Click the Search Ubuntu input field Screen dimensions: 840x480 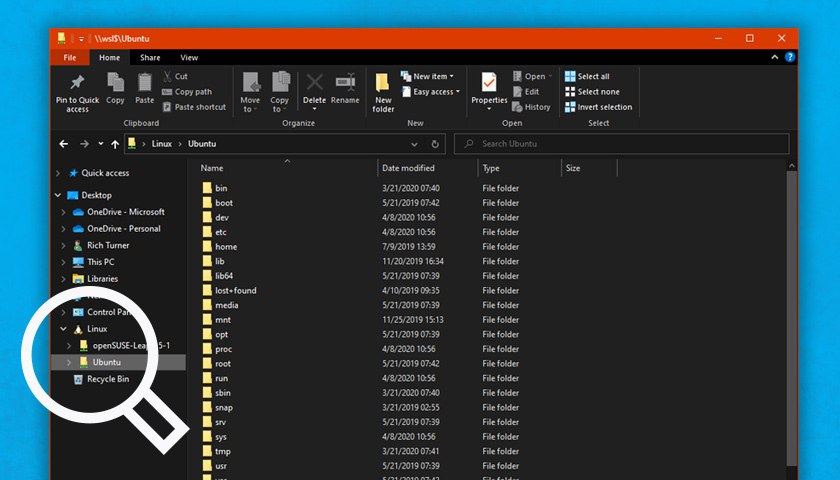(x=621, y=144)
